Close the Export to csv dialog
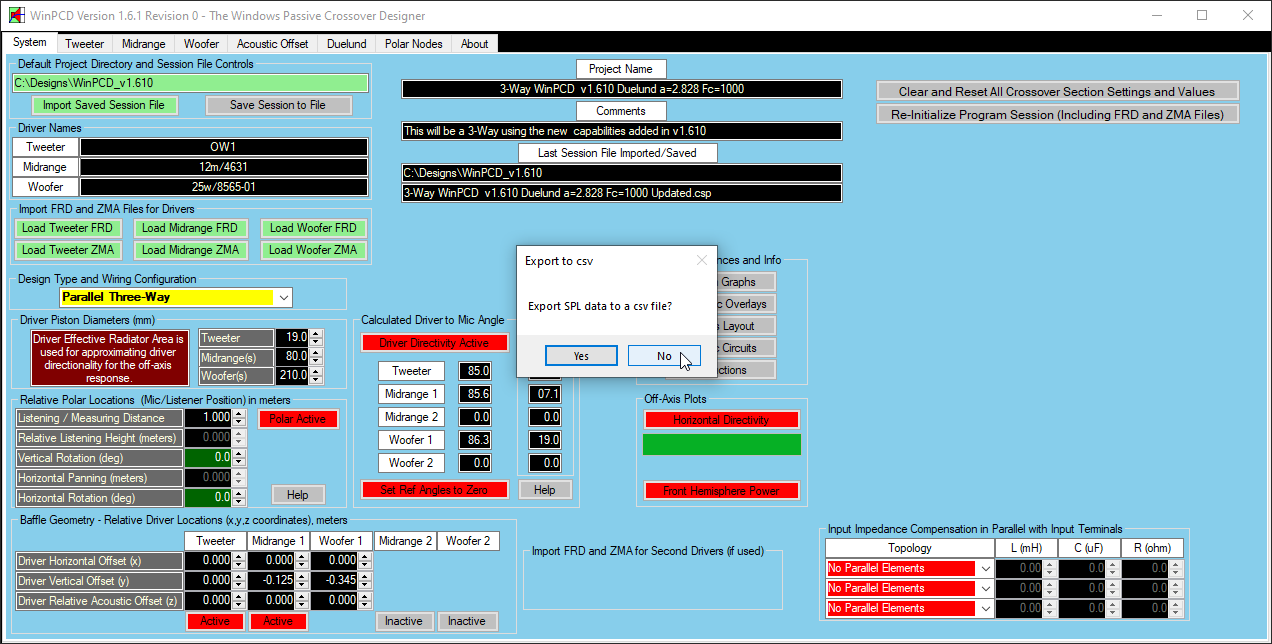 pyautogui.click(x=701, y=261)
